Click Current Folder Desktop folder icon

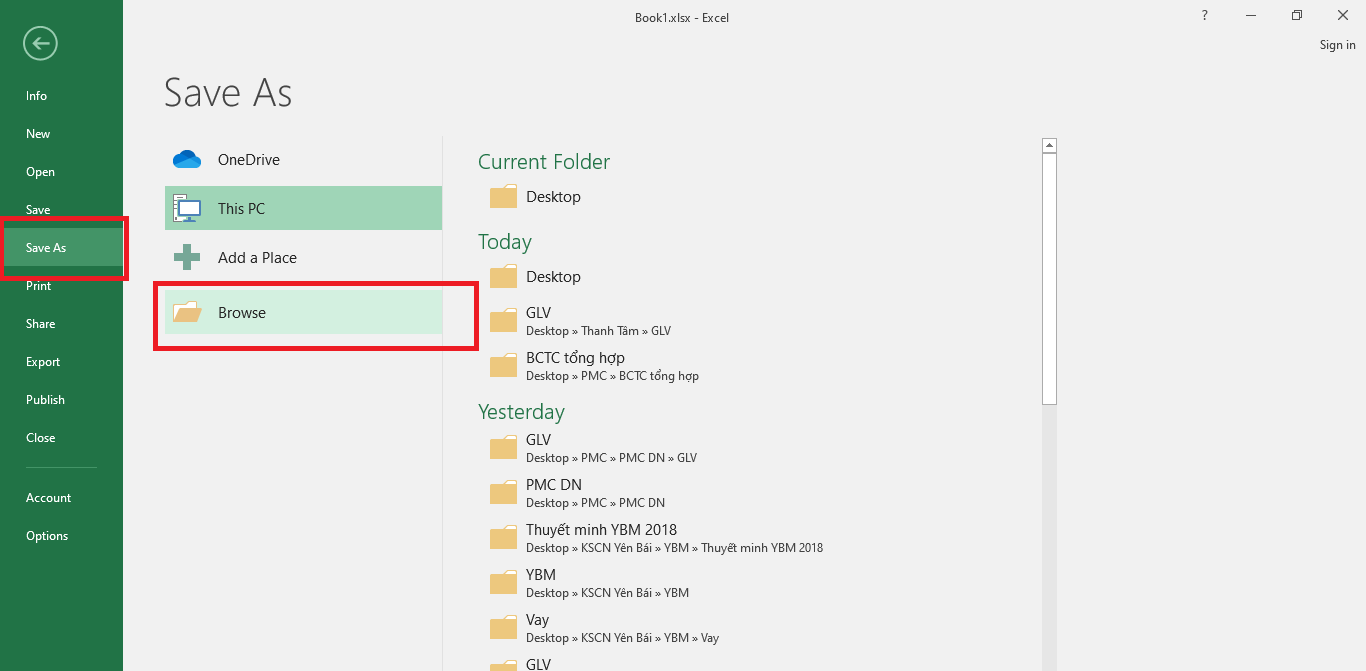coord(503,197)
